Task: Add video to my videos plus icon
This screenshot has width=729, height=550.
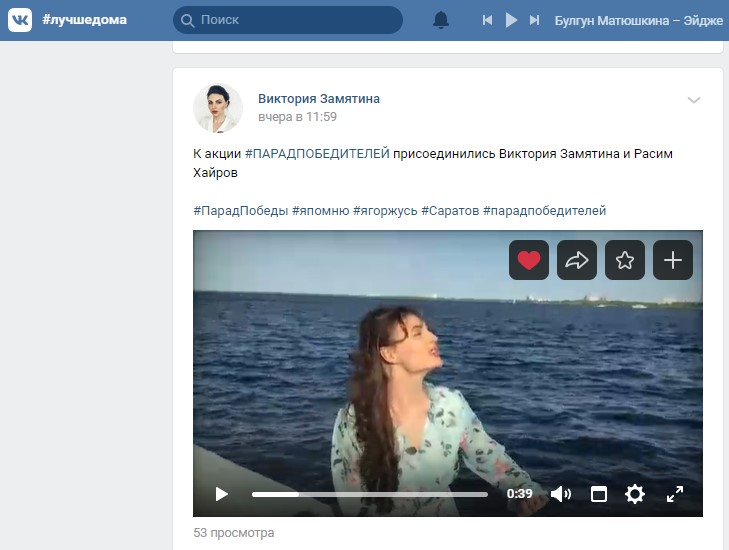Action: pos(673,260)
